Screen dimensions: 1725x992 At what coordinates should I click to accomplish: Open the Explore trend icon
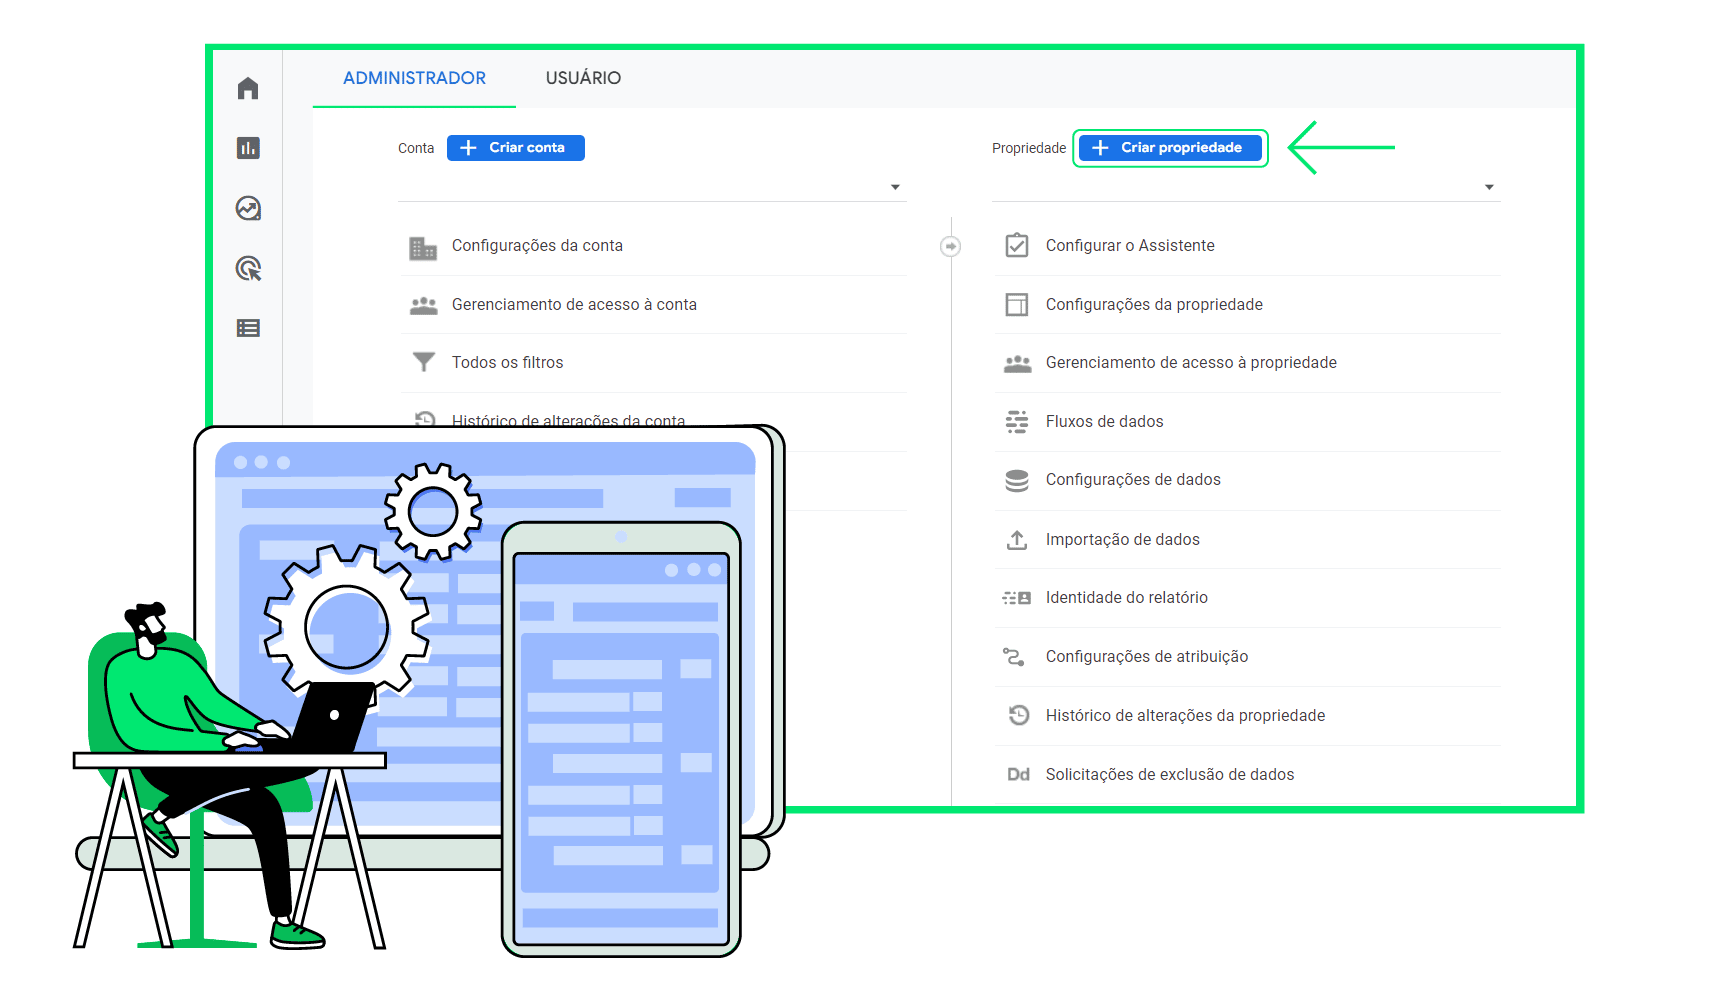point(248,208)
